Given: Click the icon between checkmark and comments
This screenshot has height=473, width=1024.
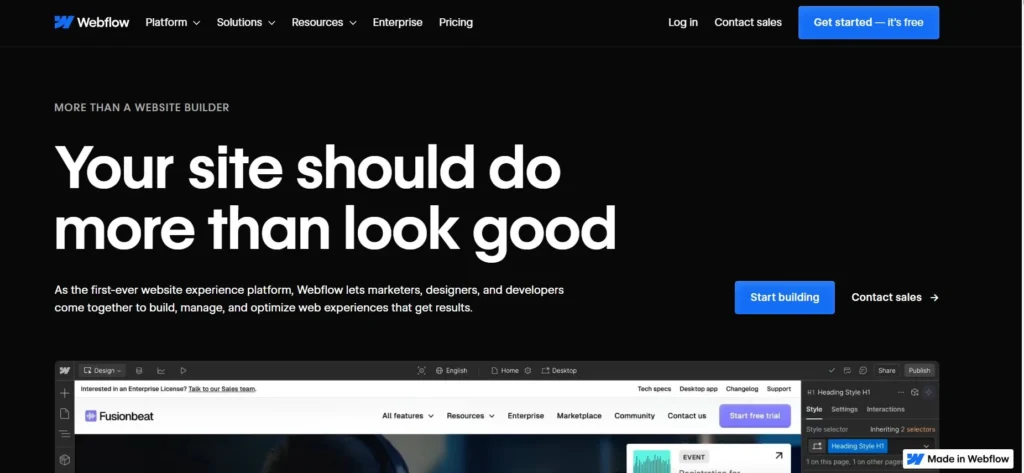Looking at the screenshot, I should (x=847, y=370).
